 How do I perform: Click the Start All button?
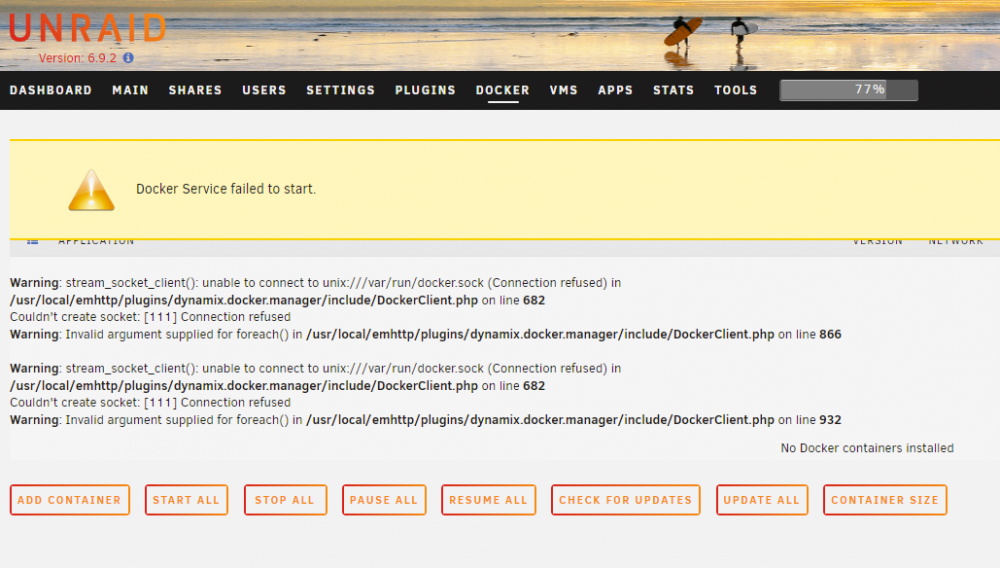pos(186,500)
